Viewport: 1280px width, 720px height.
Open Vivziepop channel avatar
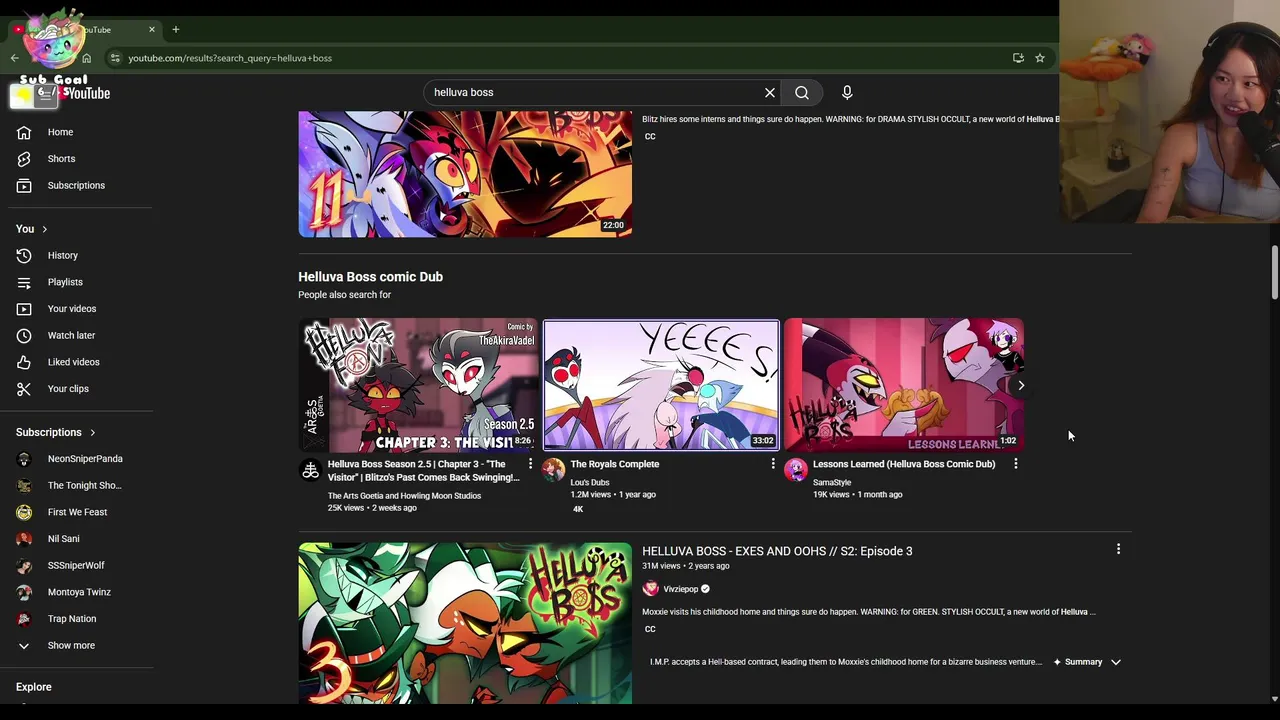pos(651,589)
